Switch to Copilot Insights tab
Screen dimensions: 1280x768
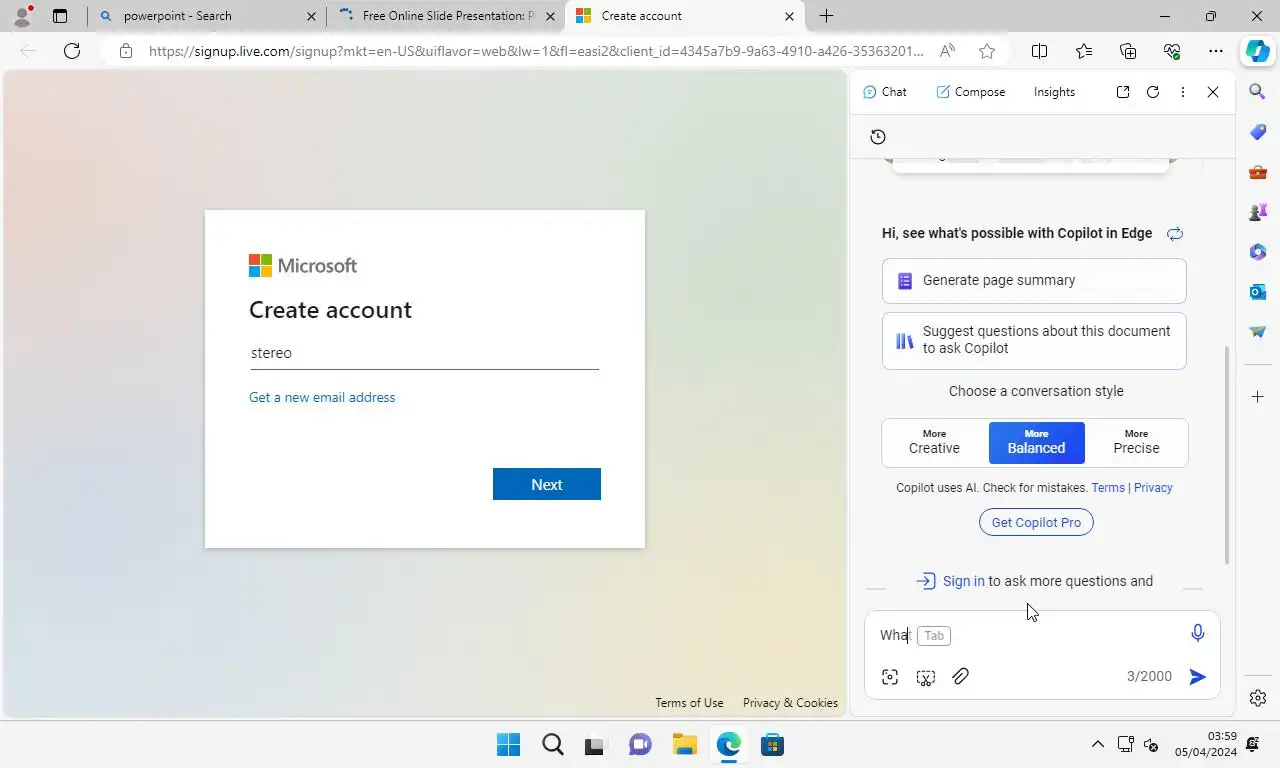(x=1054, y=92)
